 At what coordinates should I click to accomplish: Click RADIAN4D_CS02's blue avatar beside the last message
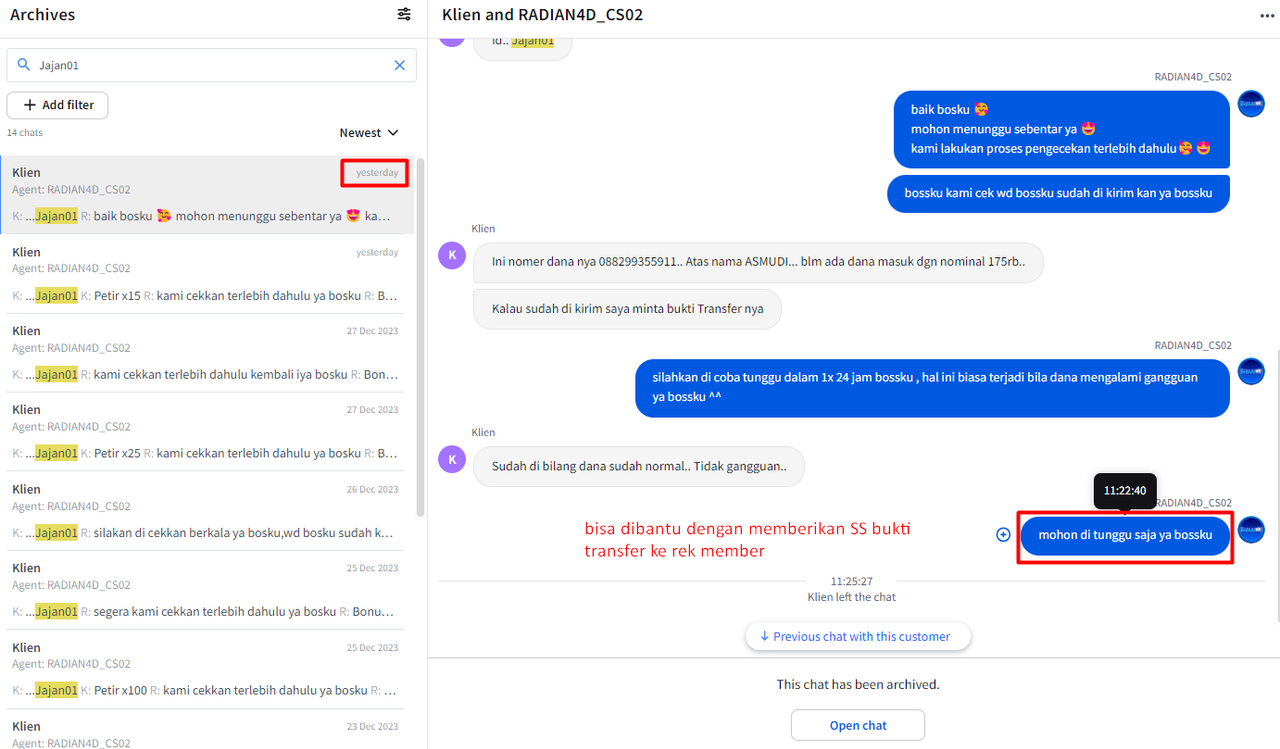(1251, 529)
